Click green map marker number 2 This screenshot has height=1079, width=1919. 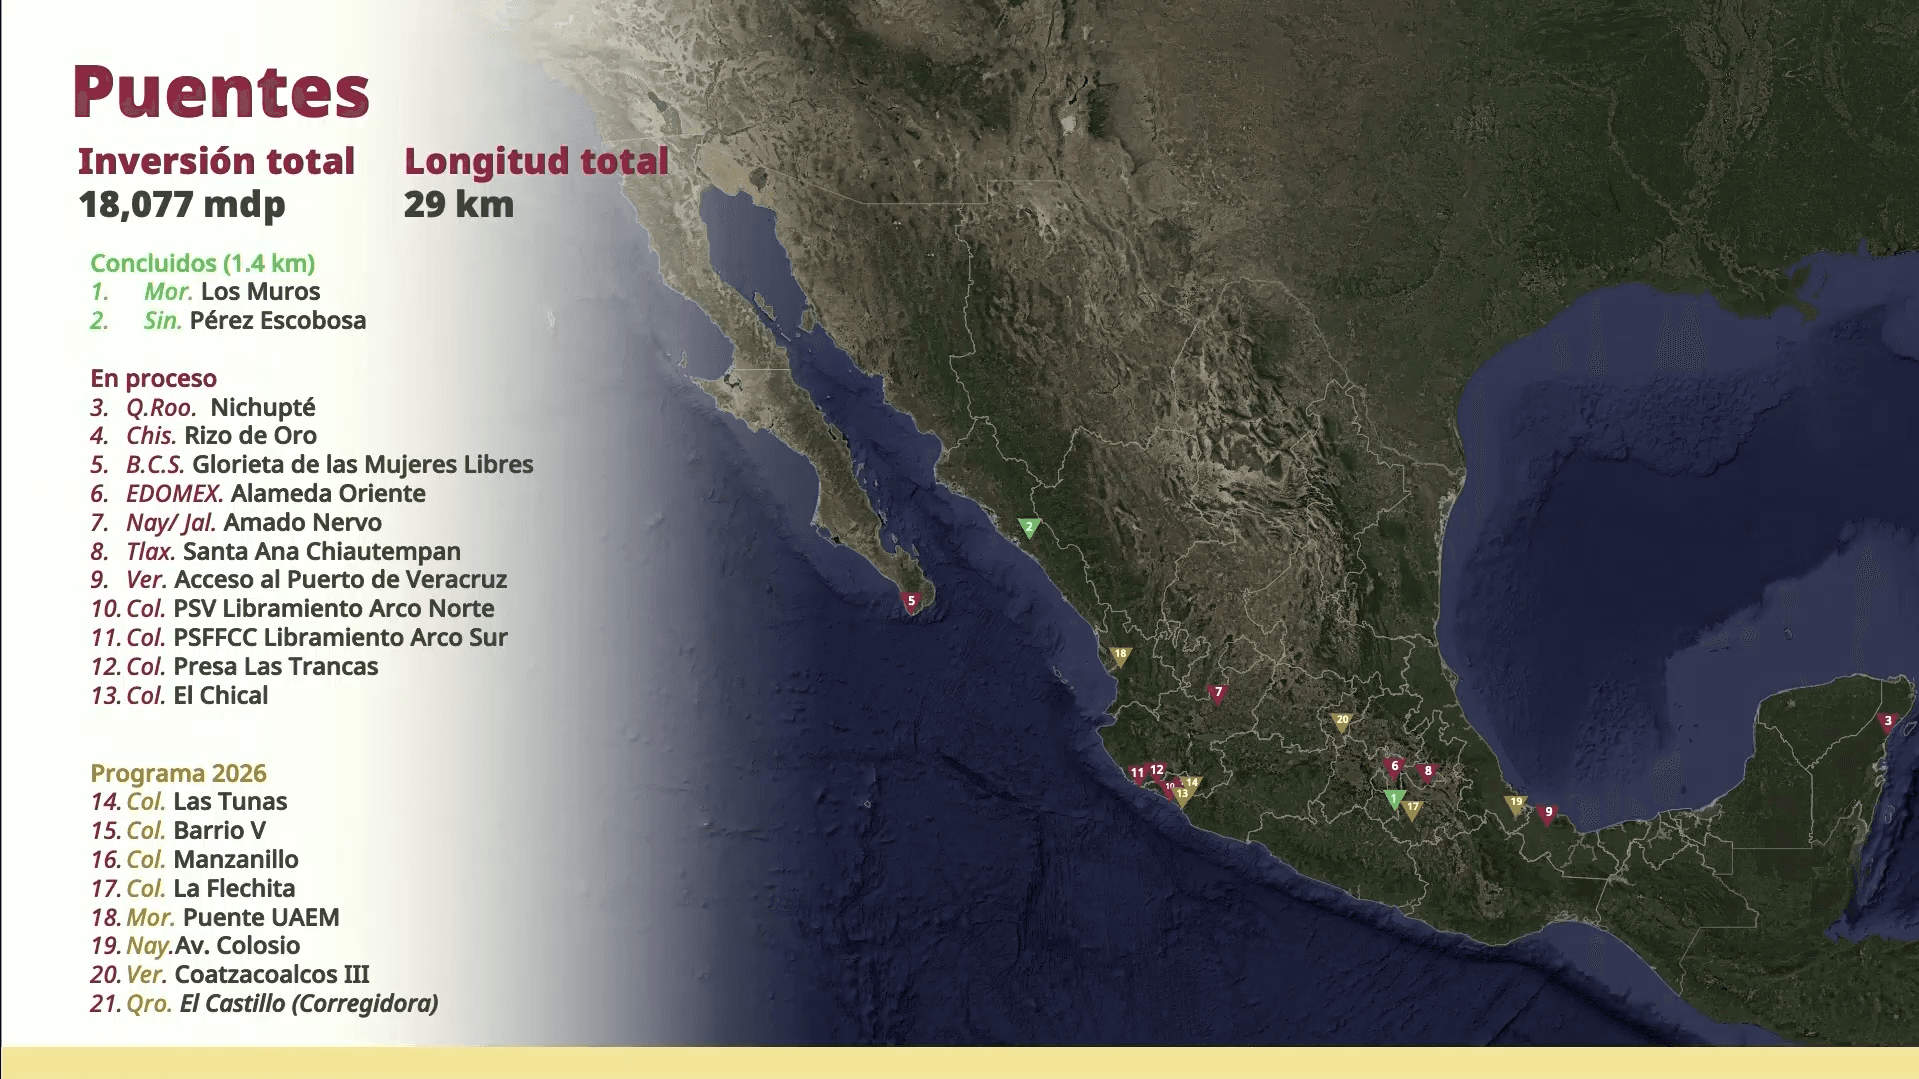[x=1029, y=527]
